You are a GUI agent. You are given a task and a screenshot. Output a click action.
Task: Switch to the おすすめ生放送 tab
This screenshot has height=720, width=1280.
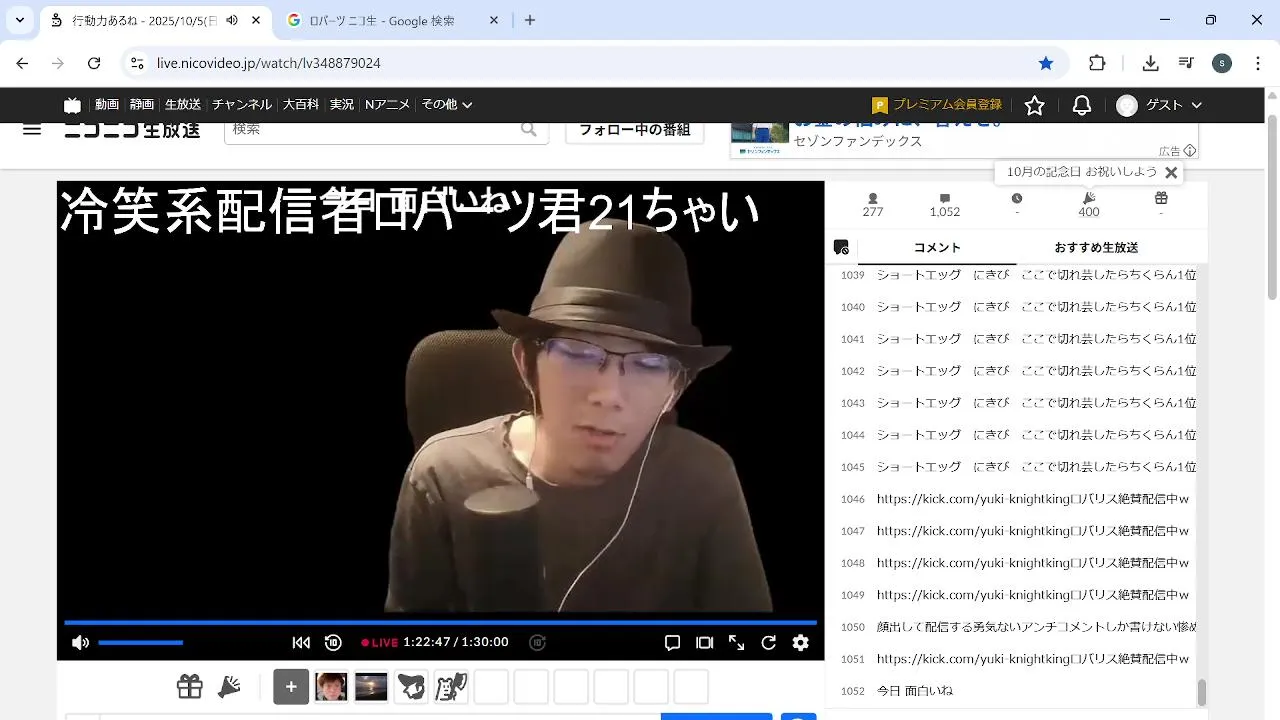pyautogui.click(x=1096, y=247)
